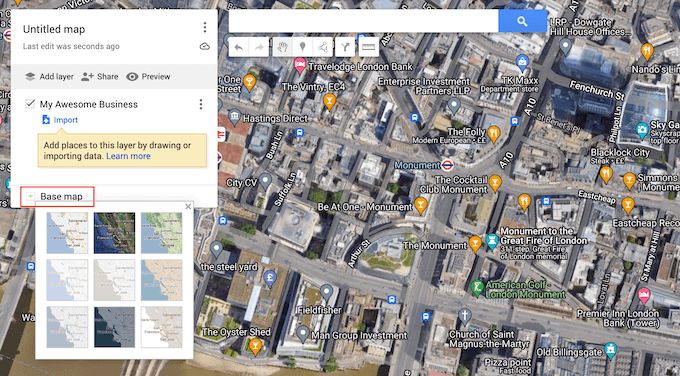Viewport: 680px width, 376px height.
Task: Close the base map style picker
Action: coord(188,207)
